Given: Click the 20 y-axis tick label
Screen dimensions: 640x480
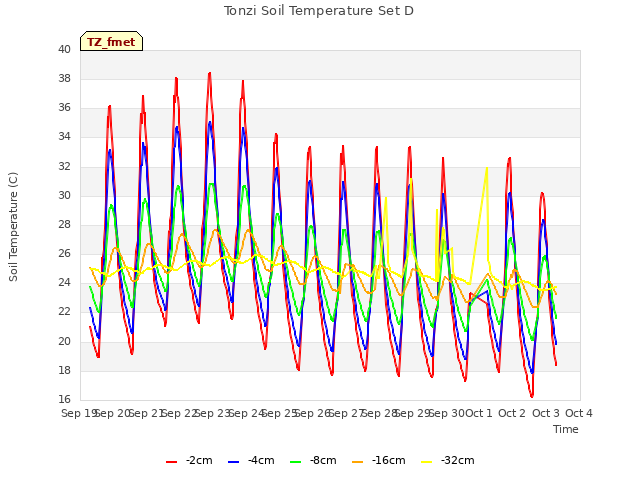Looking at the screenshot, I should pyautogui.click(x=64, y=341).
